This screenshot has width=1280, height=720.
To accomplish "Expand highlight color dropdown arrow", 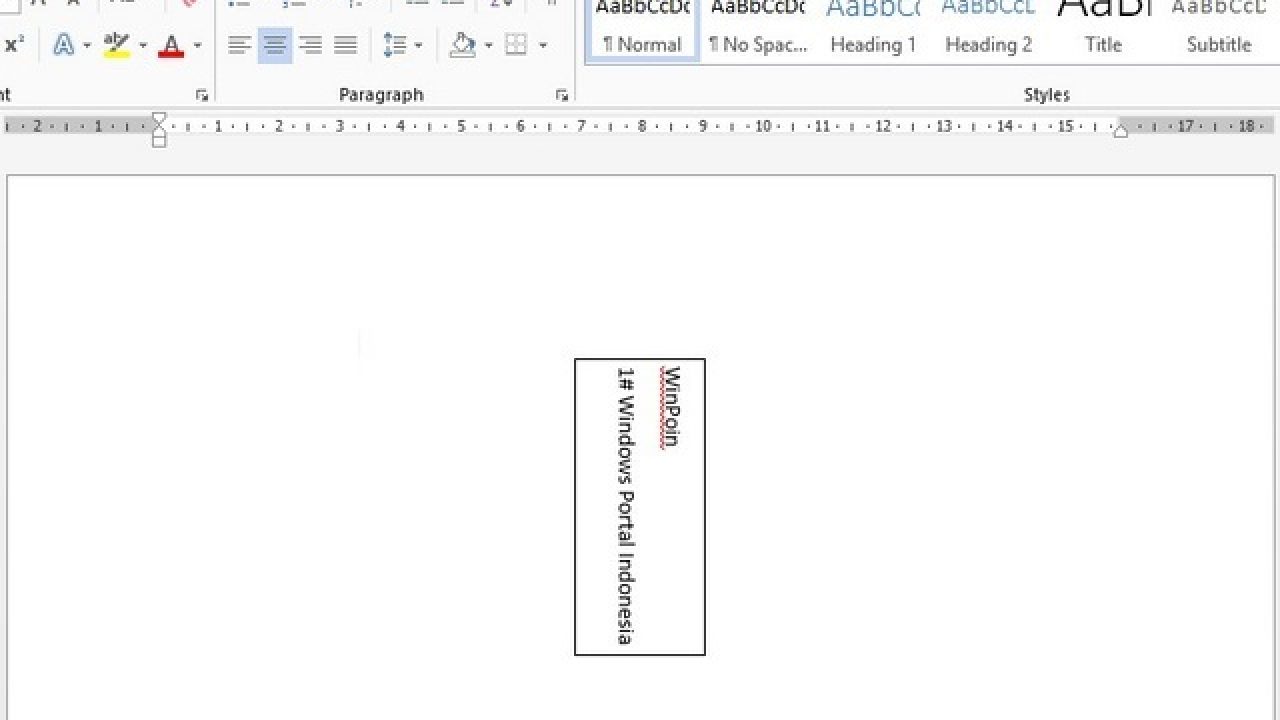I will click(x=142, y=45).
